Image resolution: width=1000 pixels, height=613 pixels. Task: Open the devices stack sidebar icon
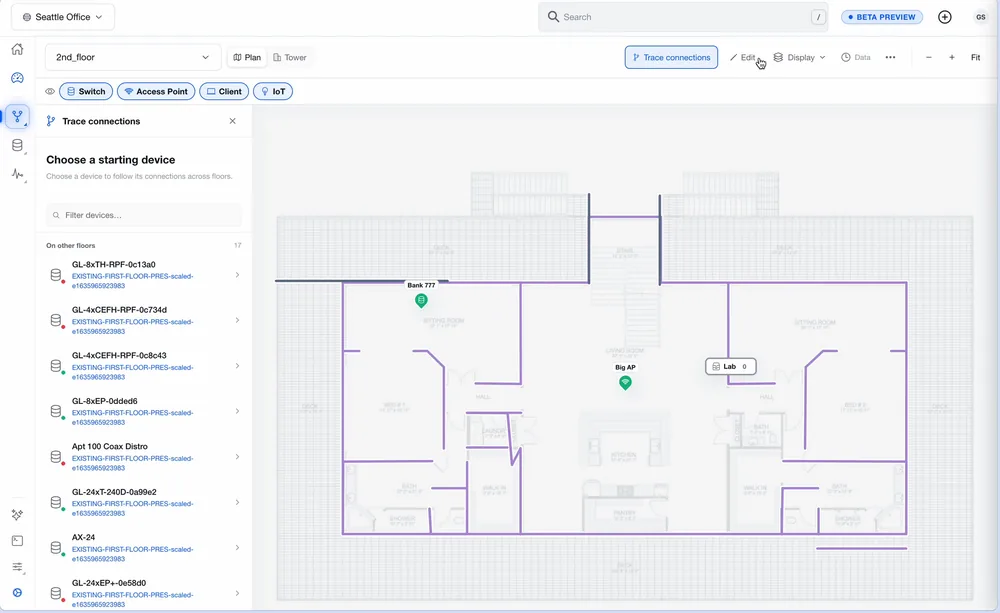pyautogui.click(x=17, y=145)
